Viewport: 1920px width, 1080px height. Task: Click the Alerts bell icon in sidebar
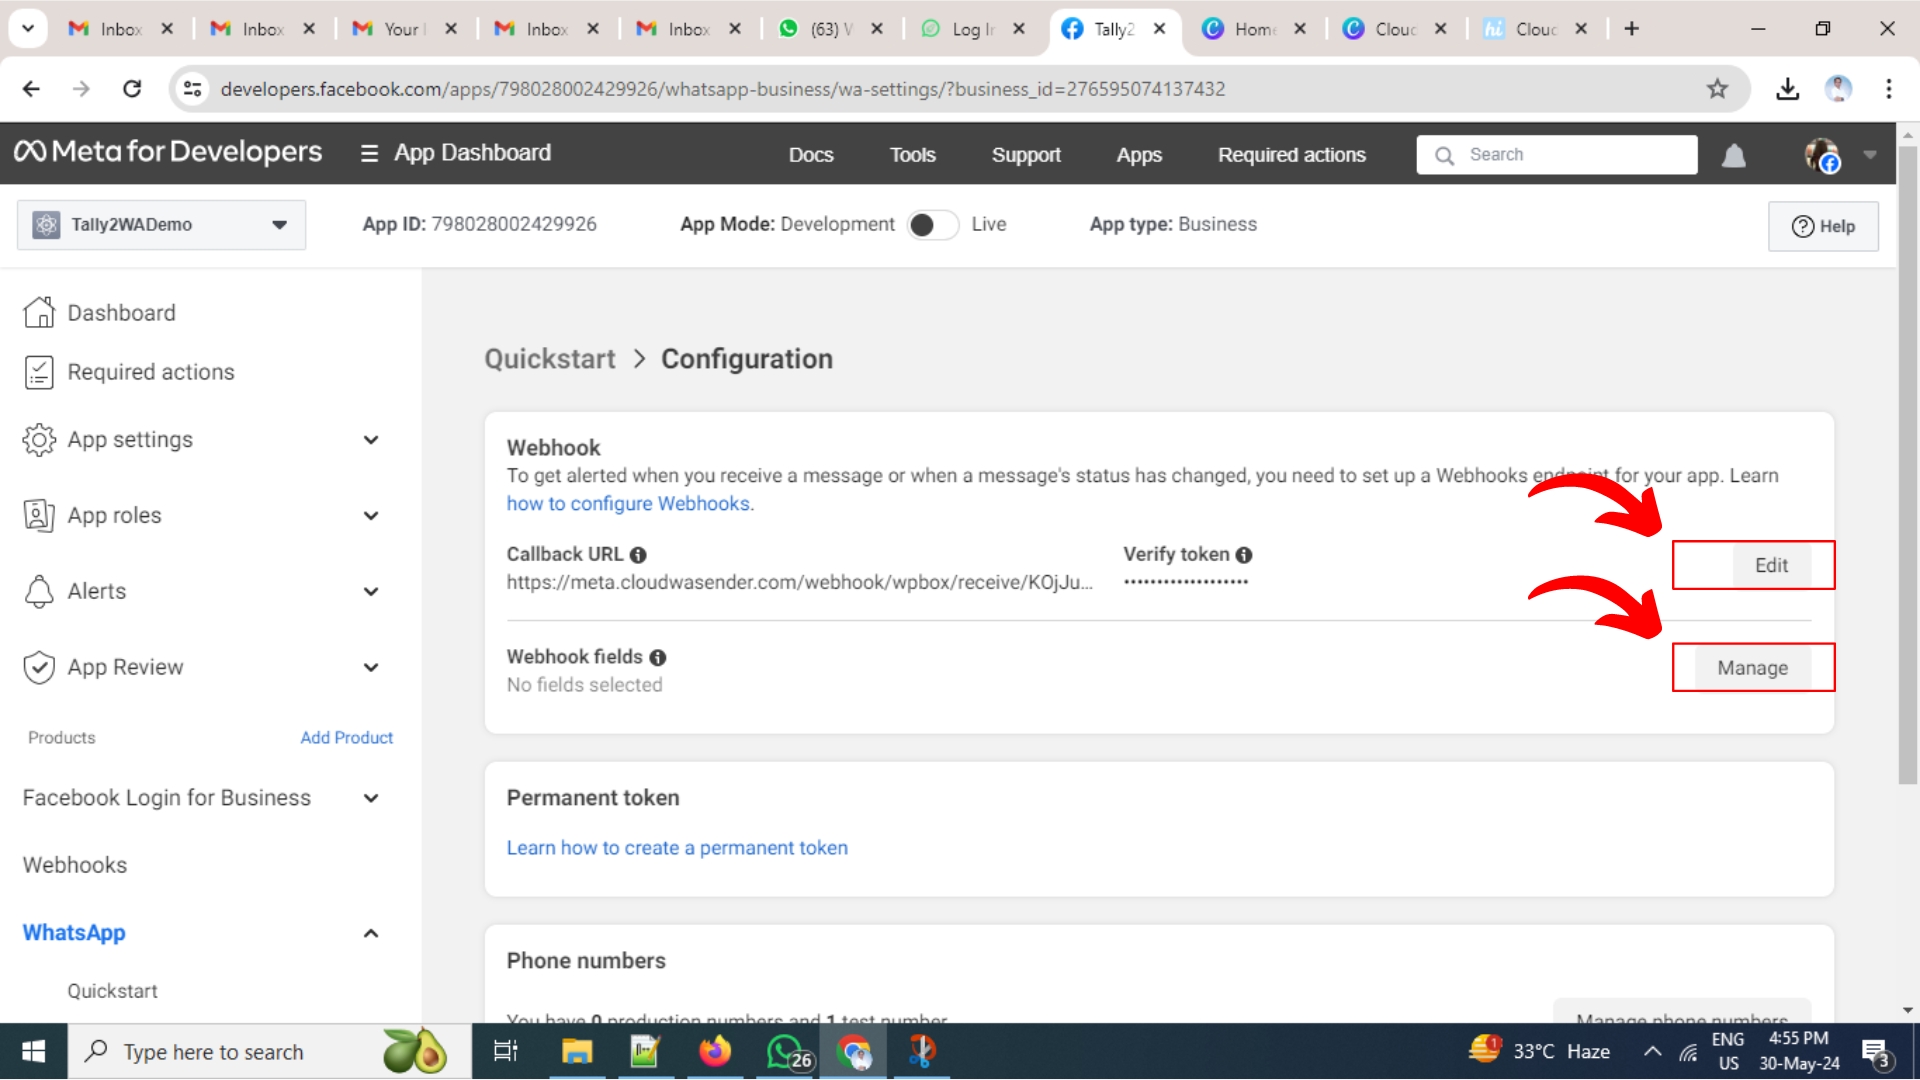[39, 591]
